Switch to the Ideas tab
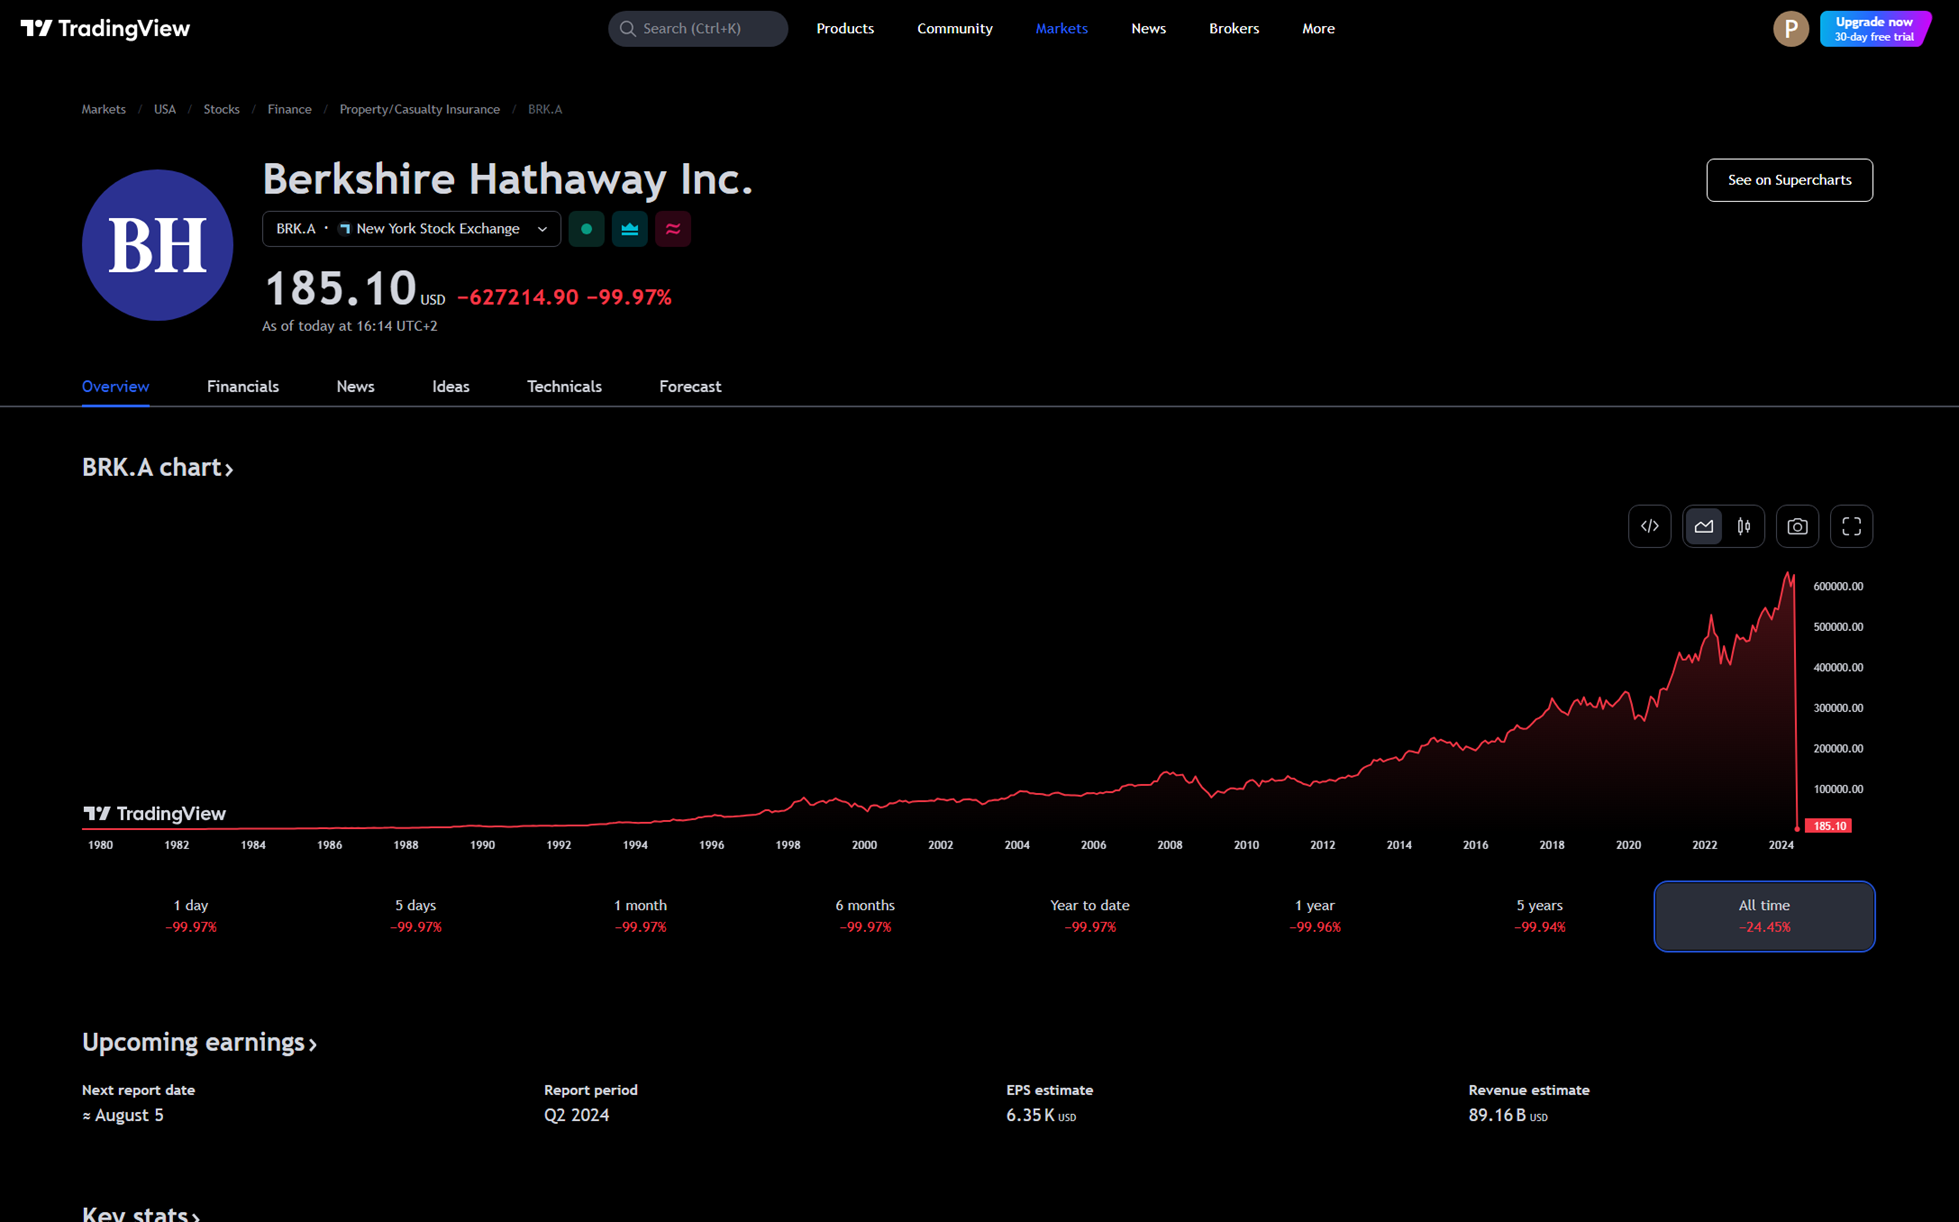Screen dimensions: 1959x1222 [451, 387]
